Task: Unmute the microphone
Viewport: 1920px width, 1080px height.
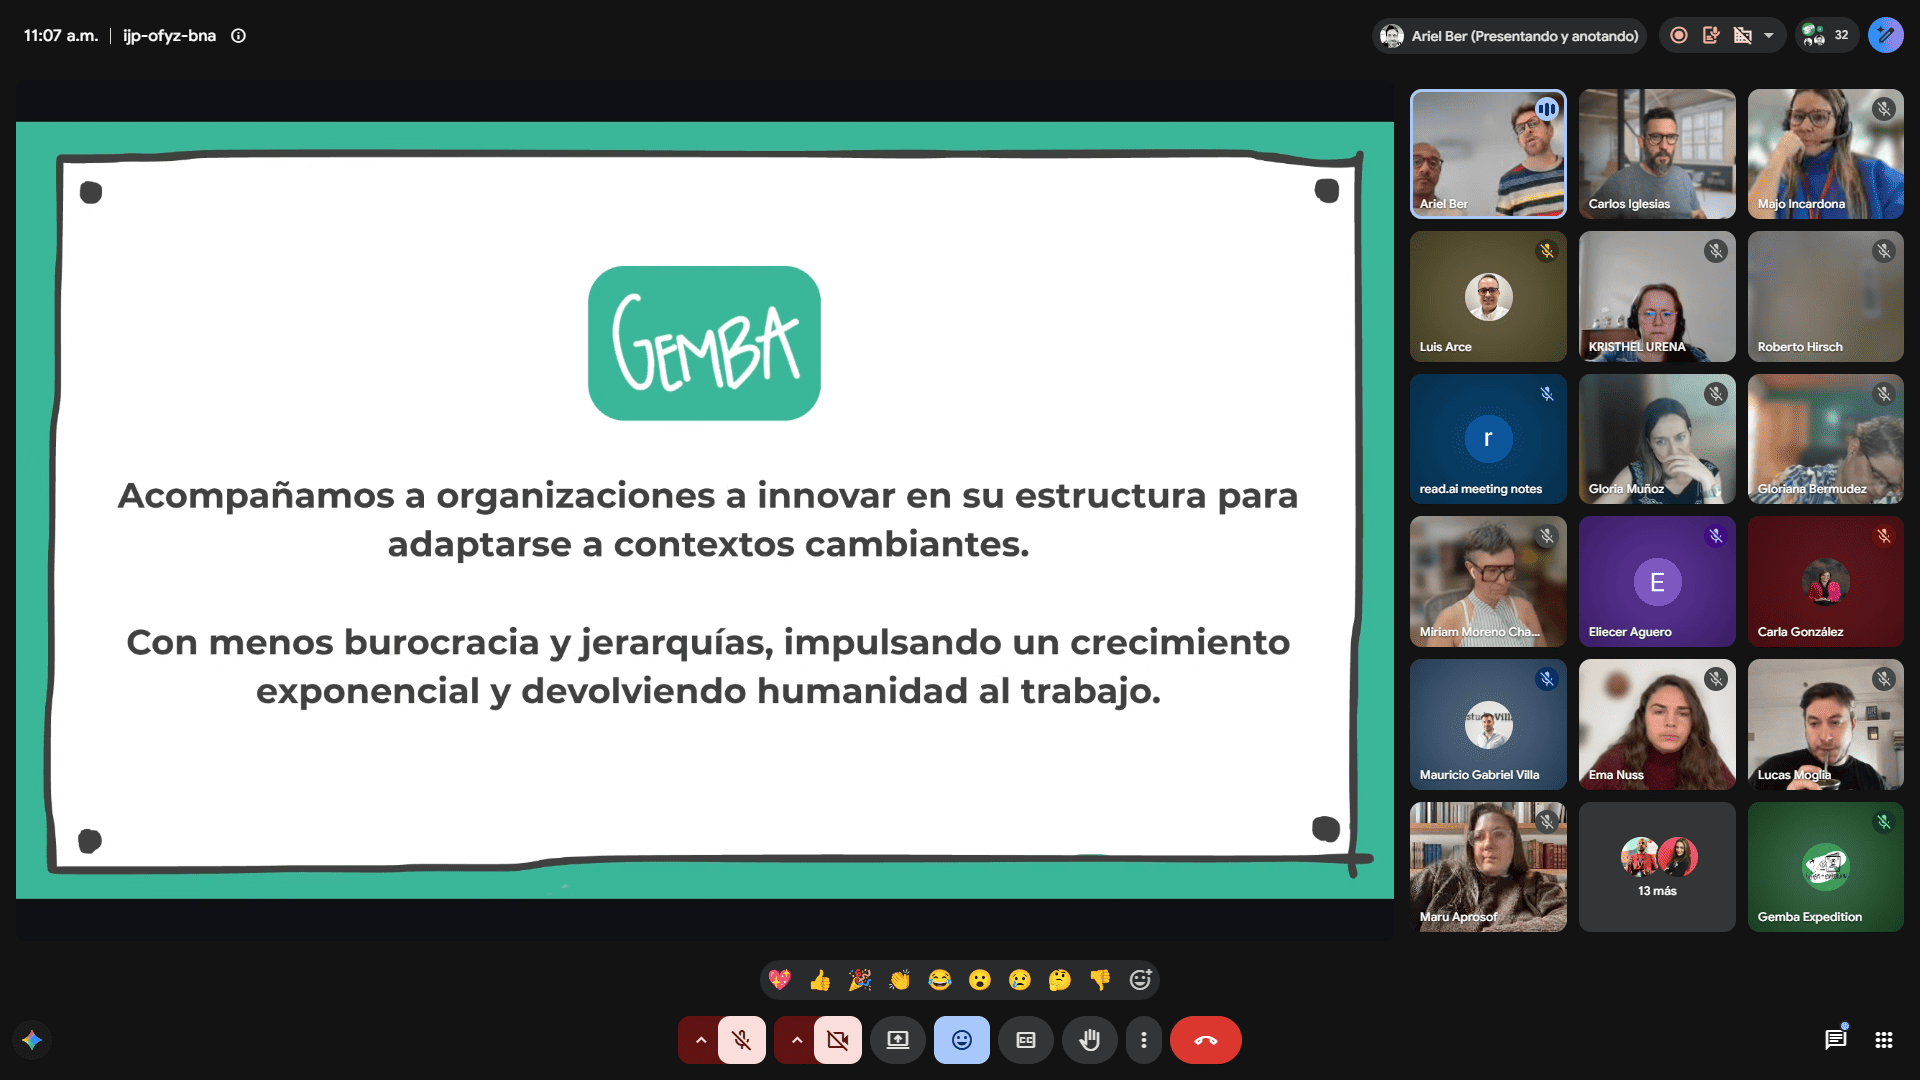Action: (742, 1040)
